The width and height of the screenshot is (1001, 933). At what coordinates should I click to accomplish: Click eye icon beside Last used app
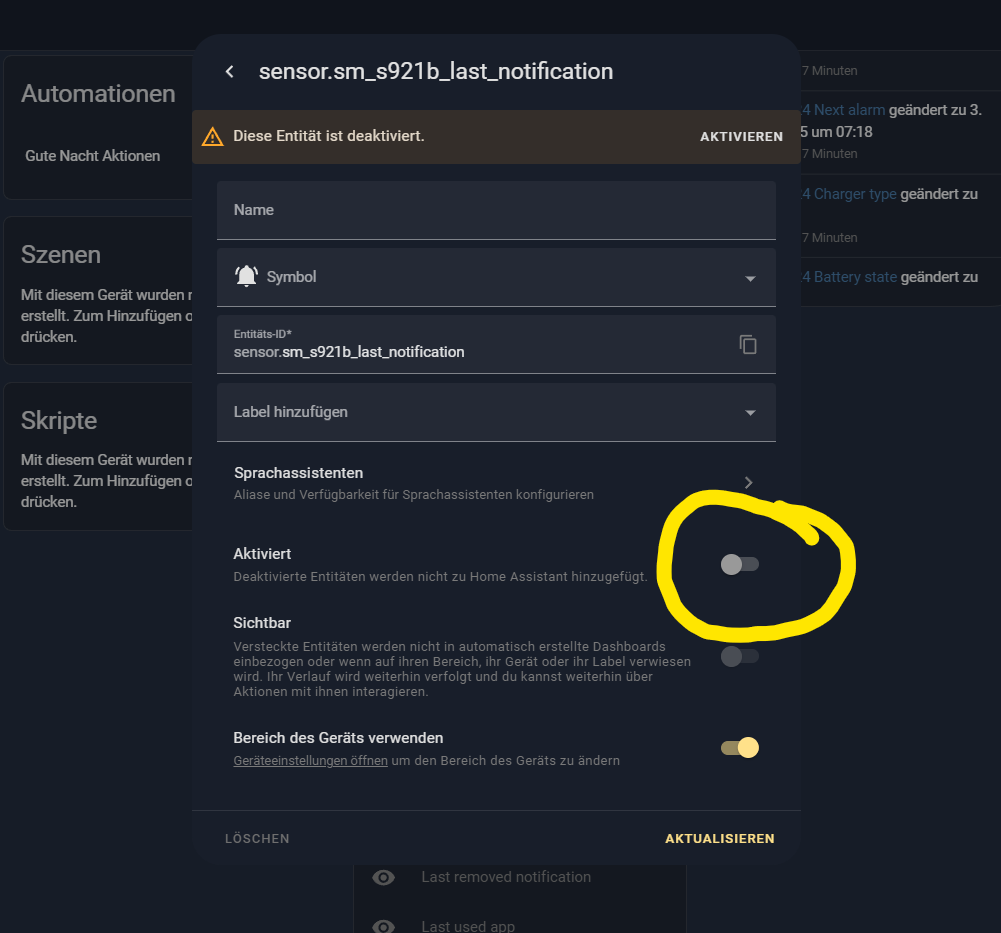(x=383, y=927)
